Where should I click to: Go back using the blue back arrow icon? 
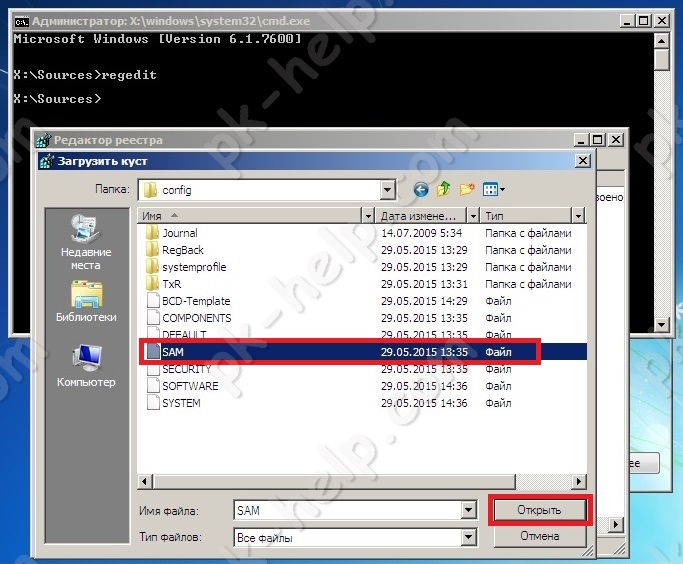[420, 190]
